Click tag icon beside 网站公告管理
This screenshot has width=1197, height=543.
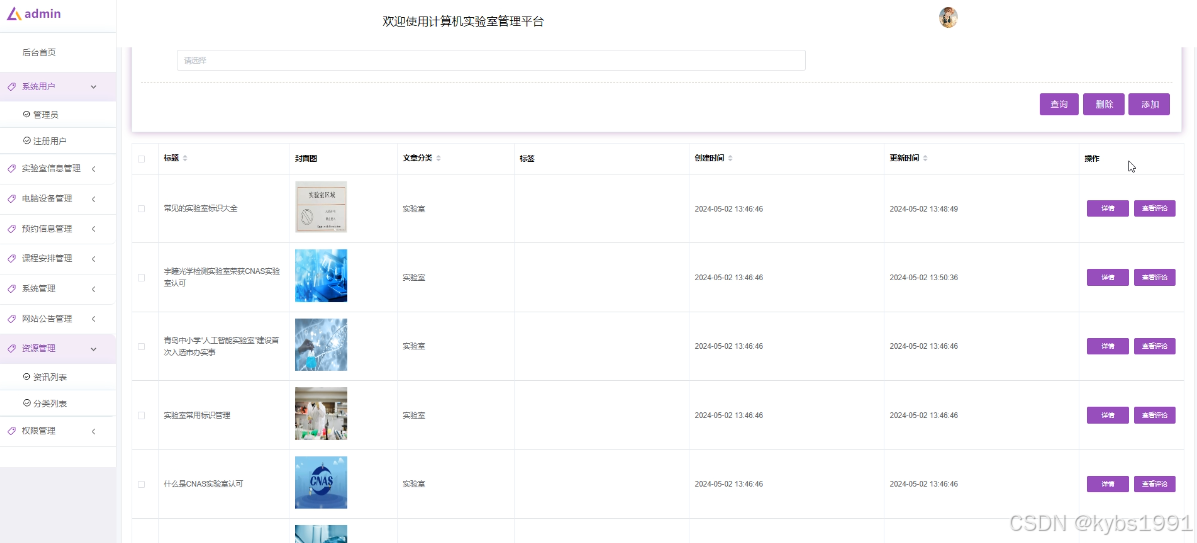point(11,319)
